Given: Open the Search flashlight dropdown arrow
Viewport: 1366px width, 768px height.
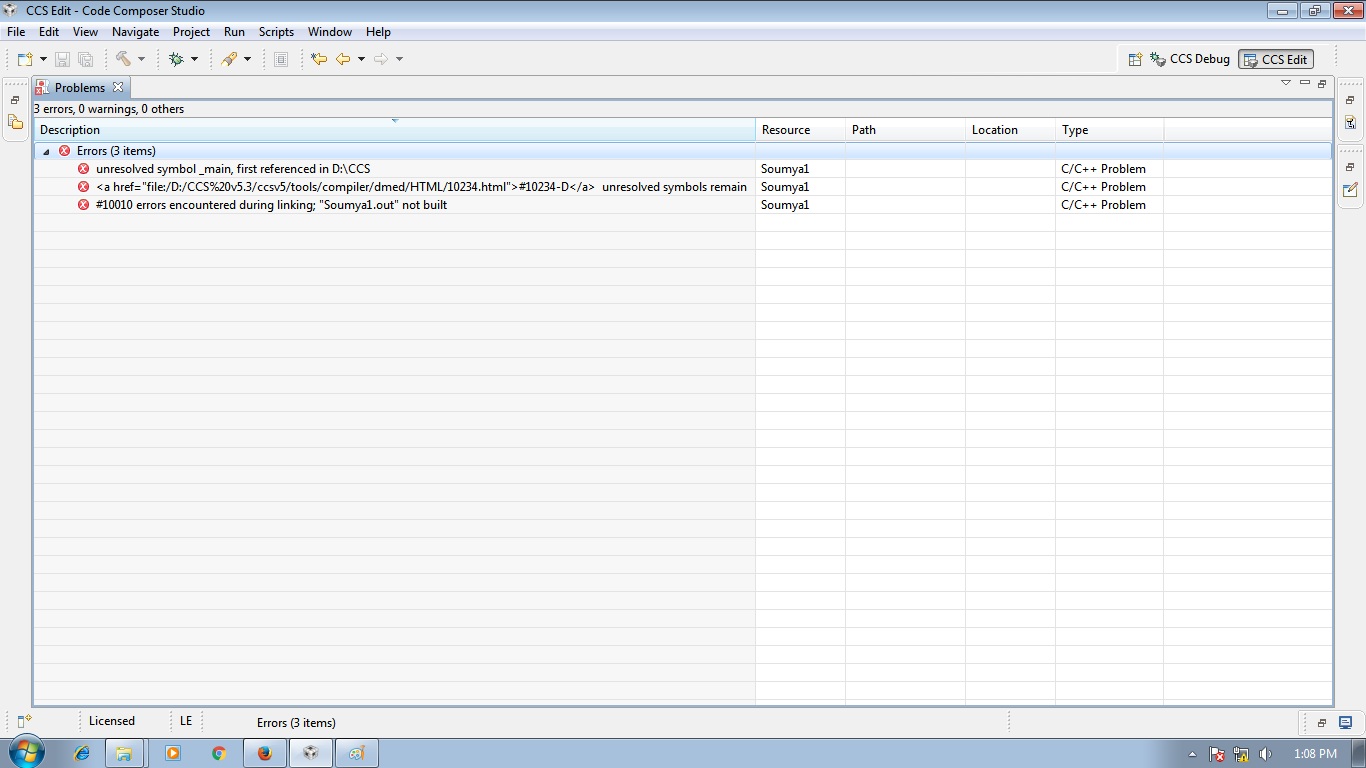Looking at the screenshot, I should [x=247, y=59].
